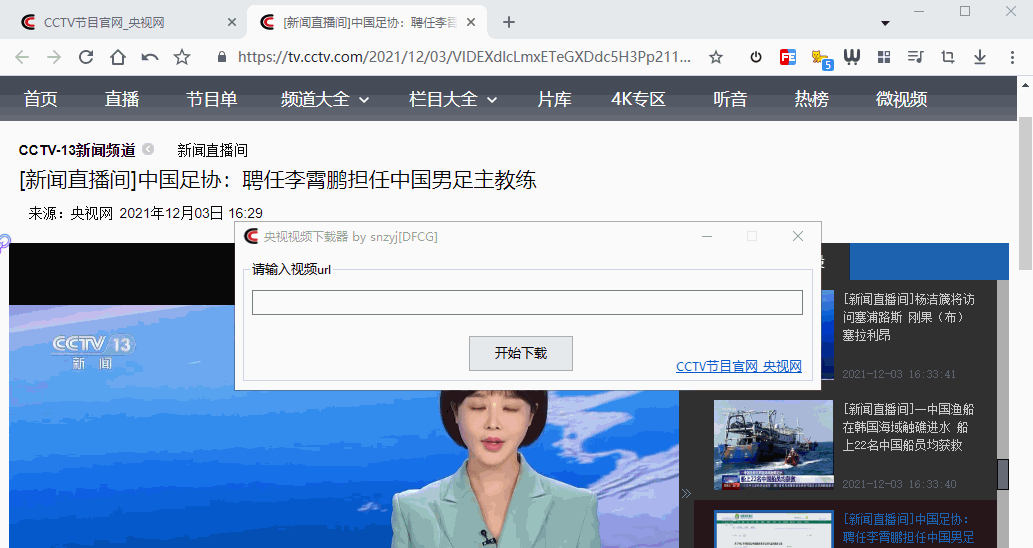Open the tab search dropdown arrow
The image size is (1033, 548).
(885, 22)
